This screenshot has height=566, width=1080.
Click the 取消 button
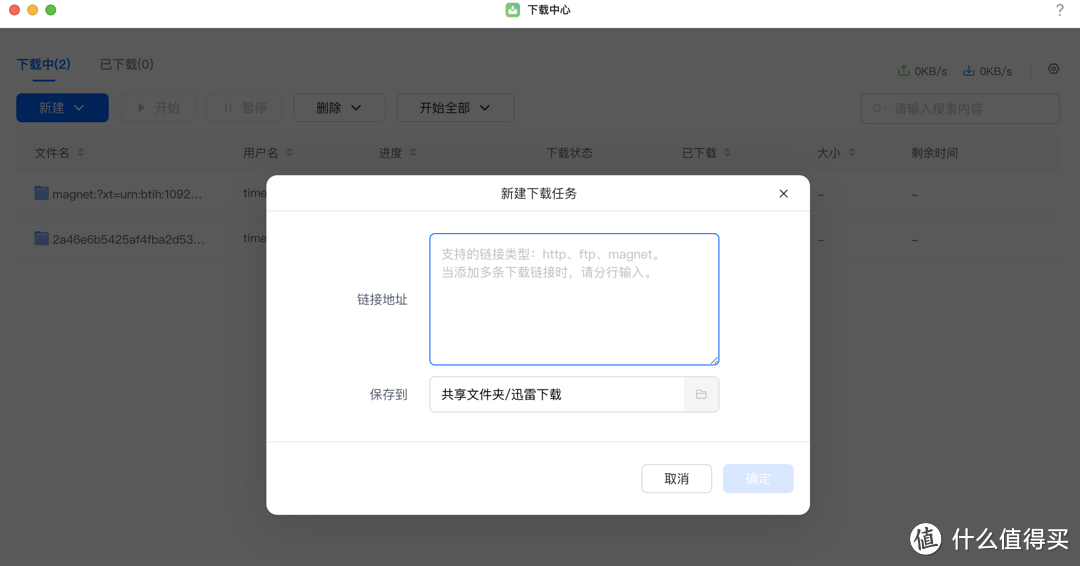point(676,479)
